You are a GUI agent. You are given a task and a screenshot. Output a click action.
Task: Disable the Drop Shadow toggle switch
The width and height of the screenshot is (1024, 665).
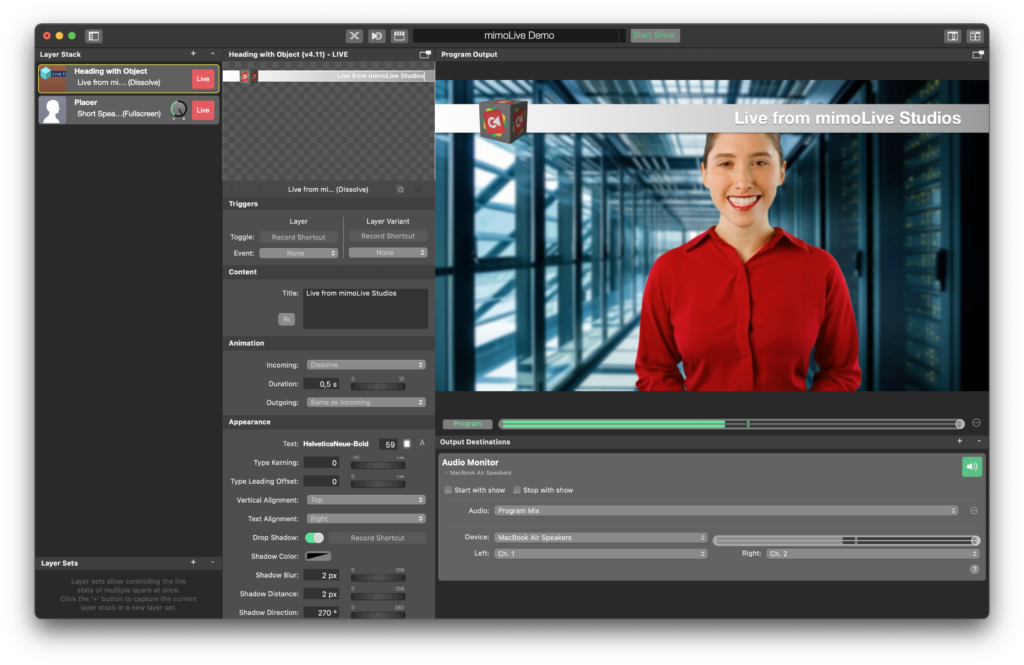316,537
